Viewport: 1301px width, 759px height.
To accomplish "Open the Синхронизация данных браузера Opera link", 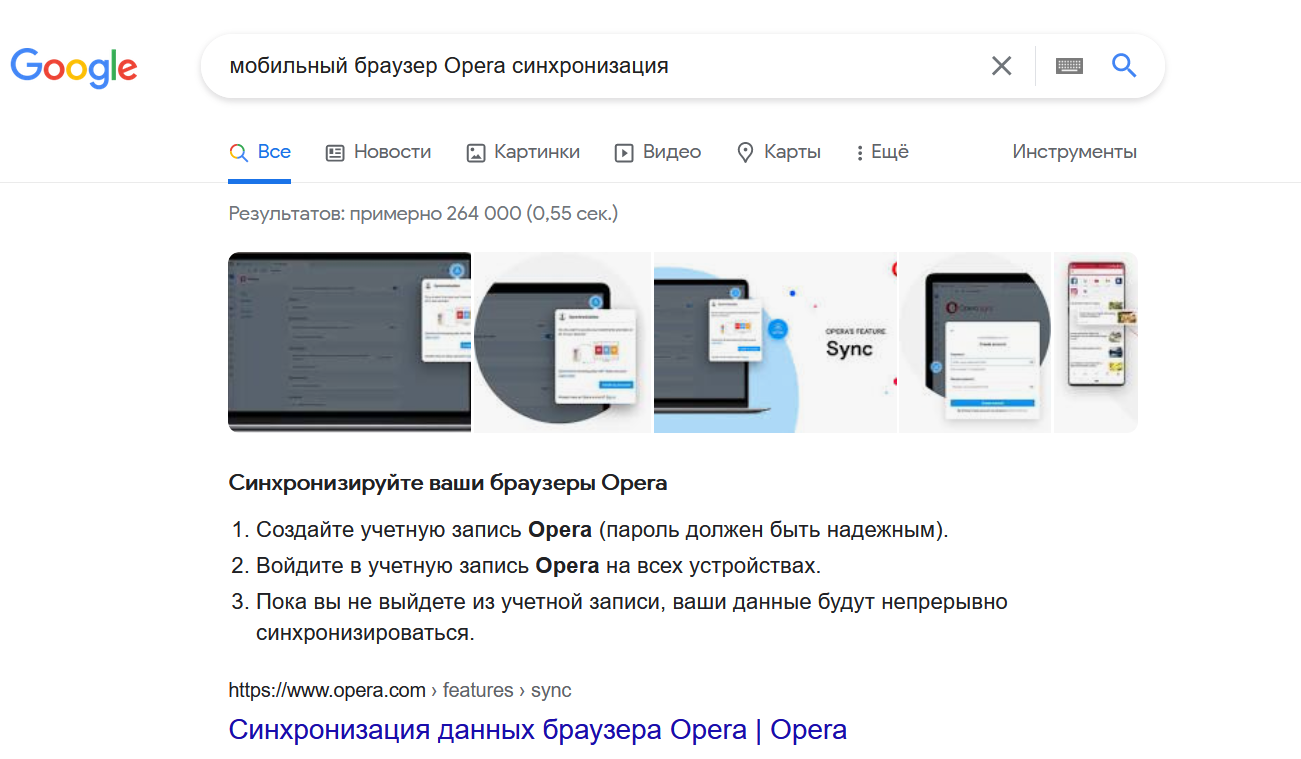I will 538,730.
